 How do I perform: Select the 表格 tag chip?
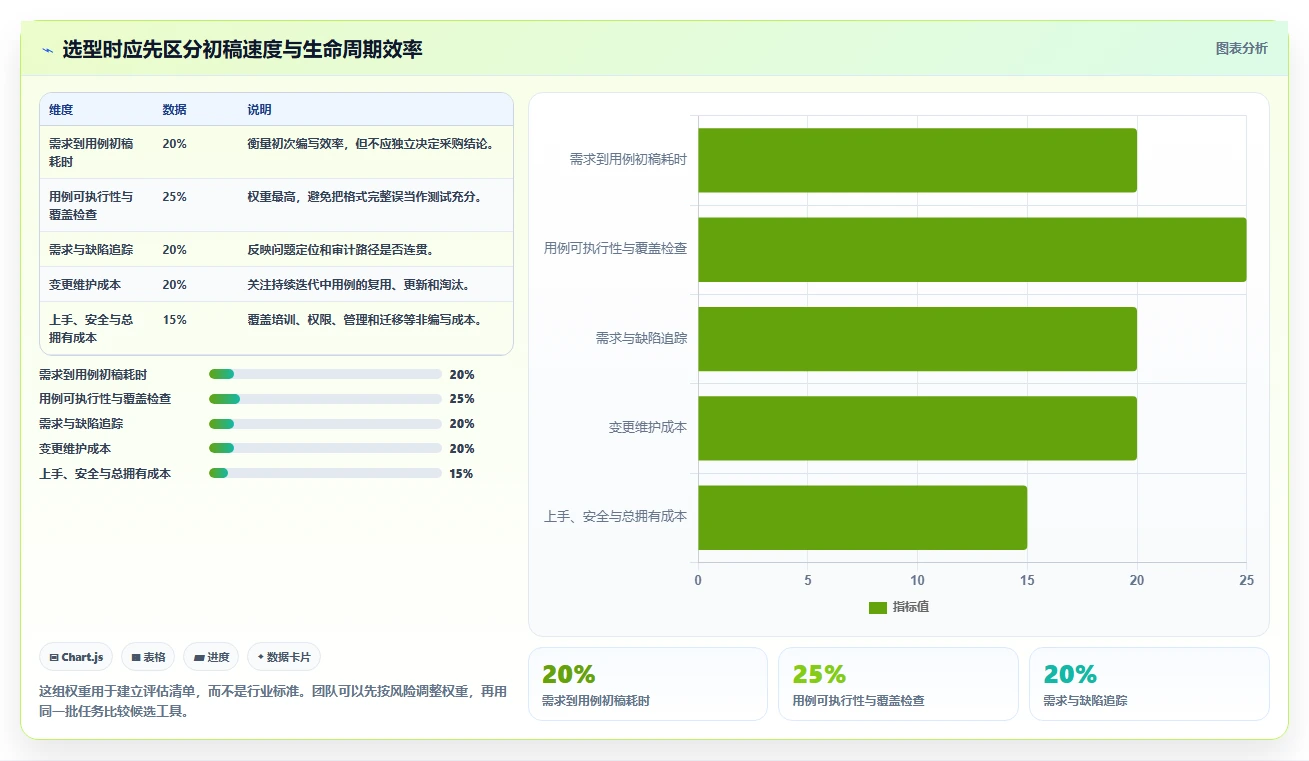tap(148, 657)
